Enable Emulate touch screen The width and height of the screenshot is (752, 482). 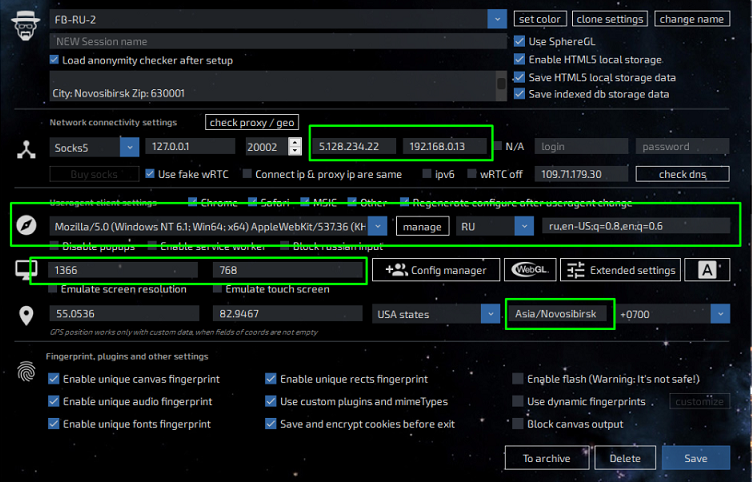(217, 289)
